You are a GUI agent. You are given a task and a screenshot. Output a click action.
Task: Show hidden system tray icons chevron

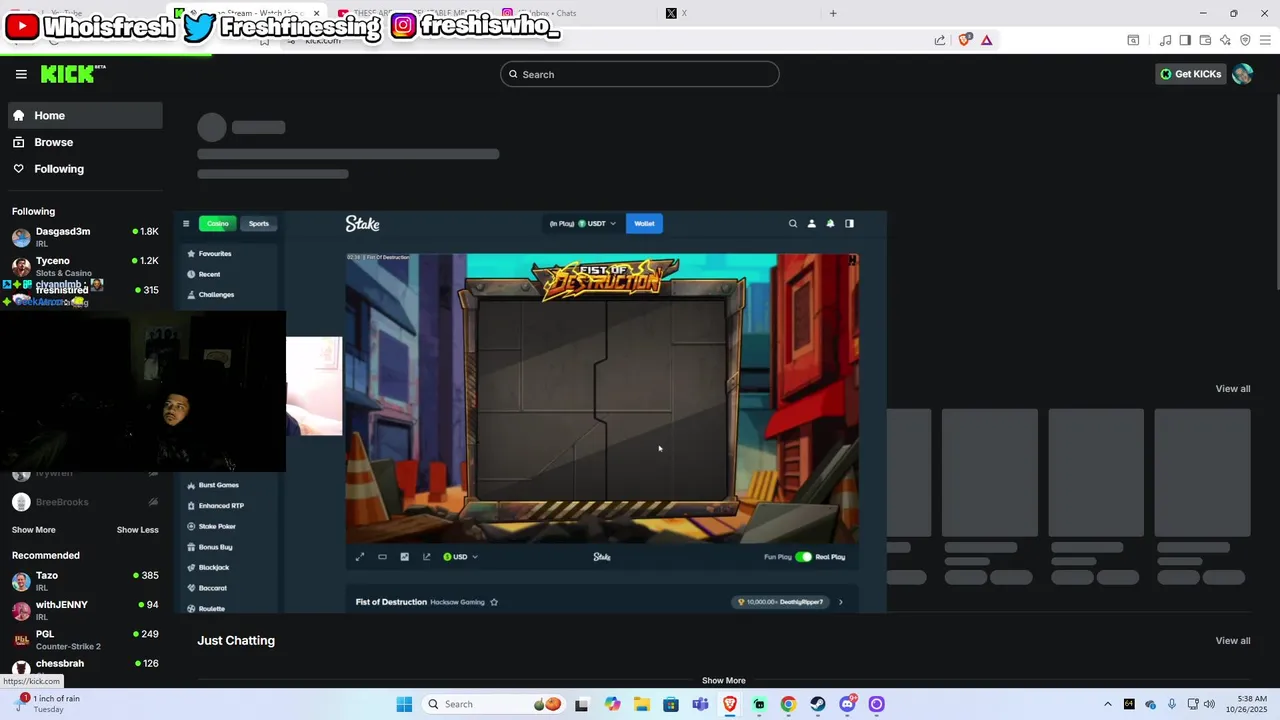pyautogui.click(x=1107, y=704)
